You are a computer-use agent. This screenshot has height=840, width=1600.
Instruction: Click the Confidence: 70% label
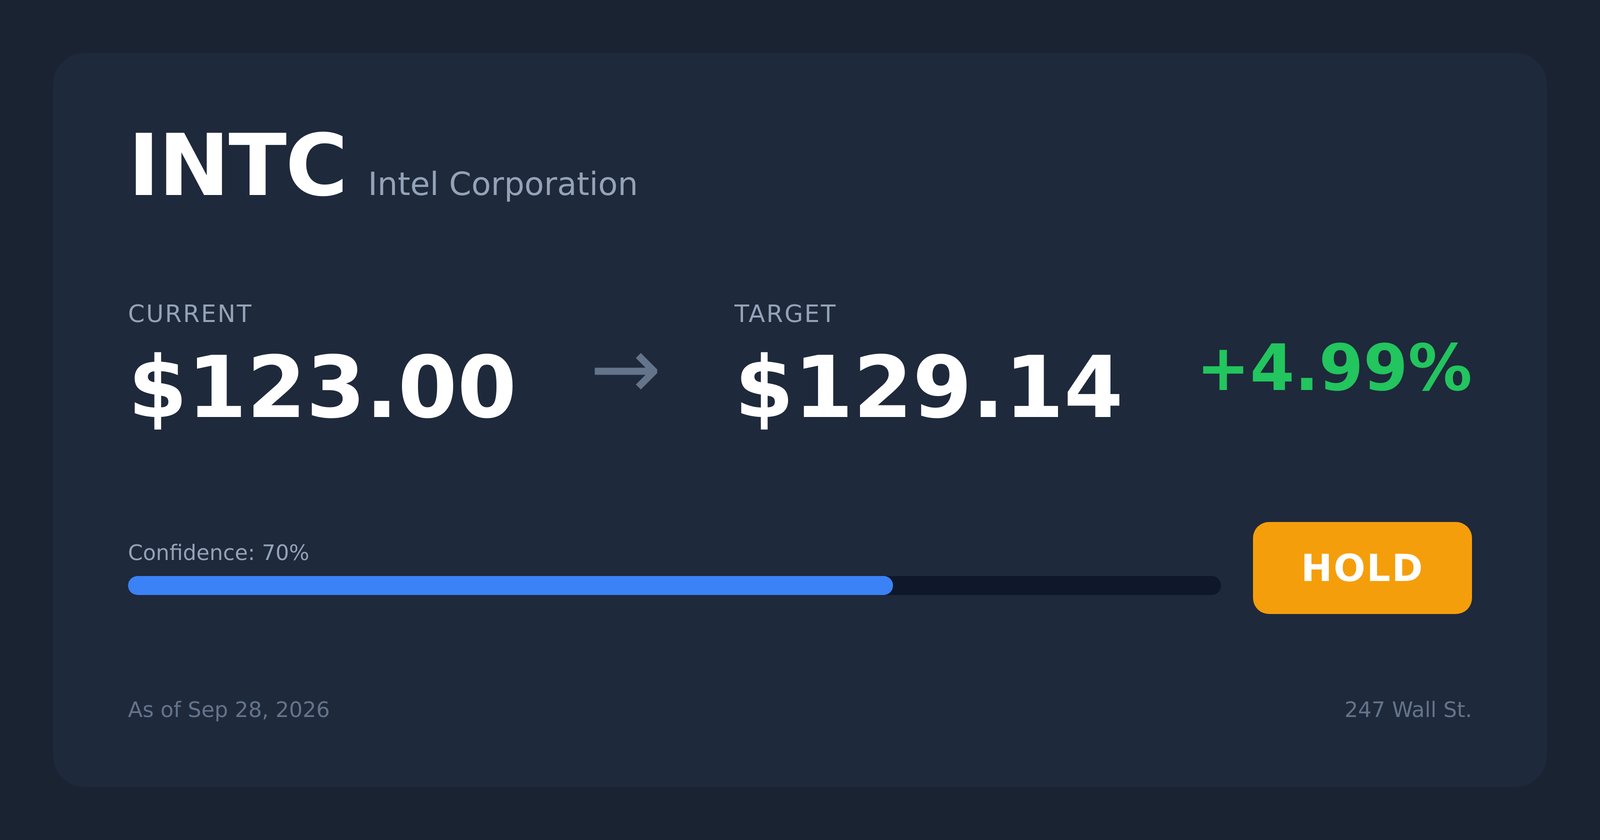218,553
